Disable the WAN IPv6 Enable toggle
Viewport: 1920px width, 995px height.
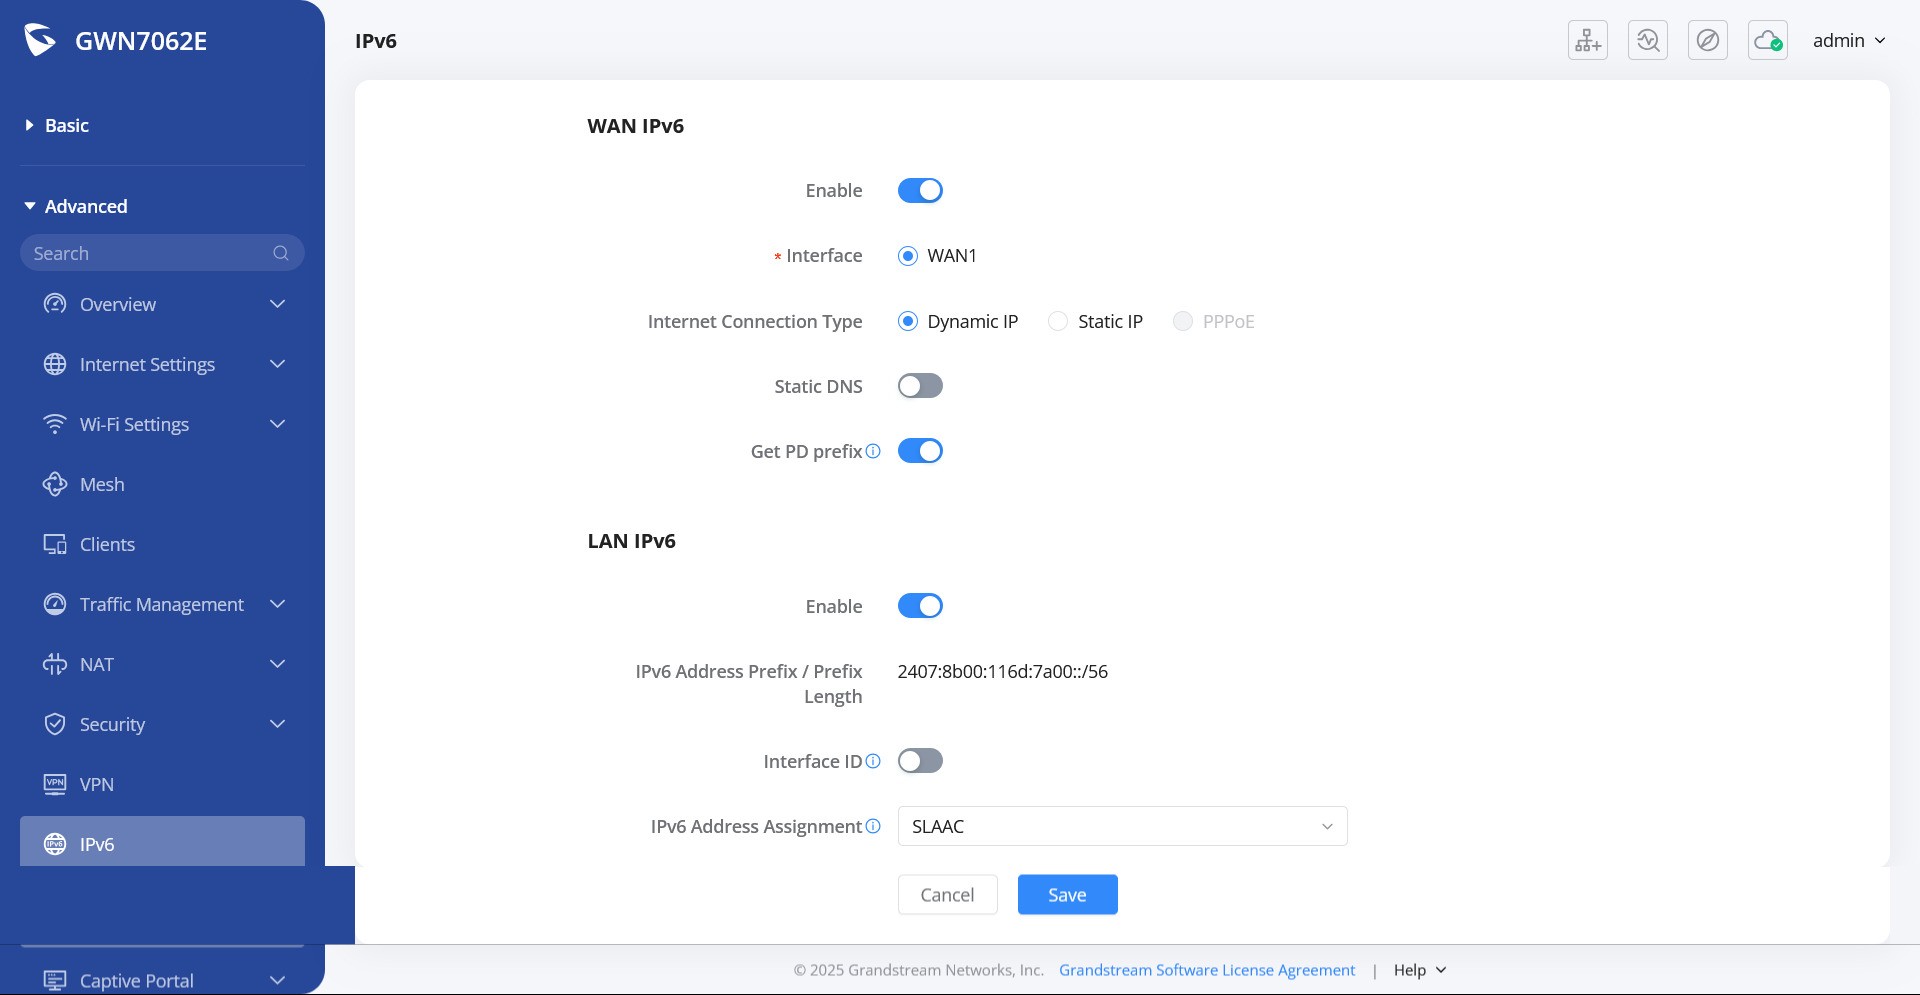click(920, 190)
